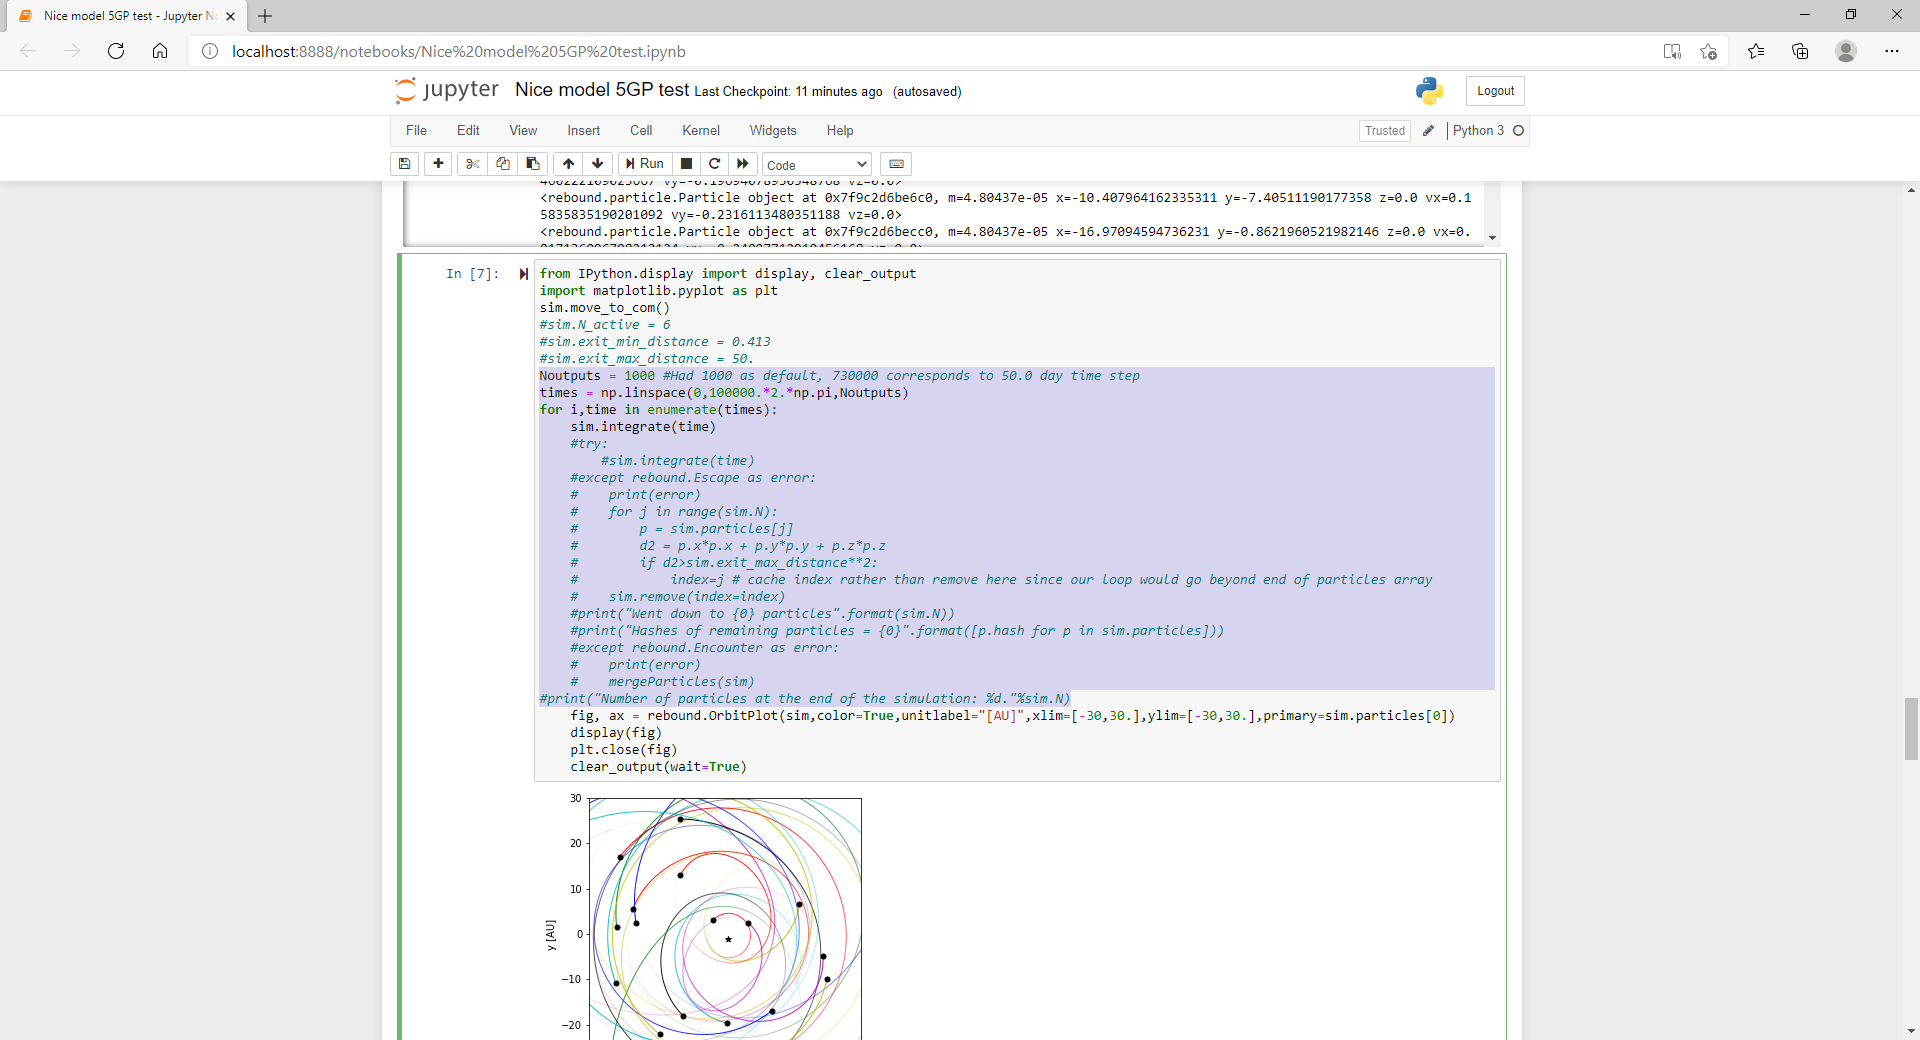The image size is (1920, 1040).
Task: Move the selected cell down
Action: point(597,164)
